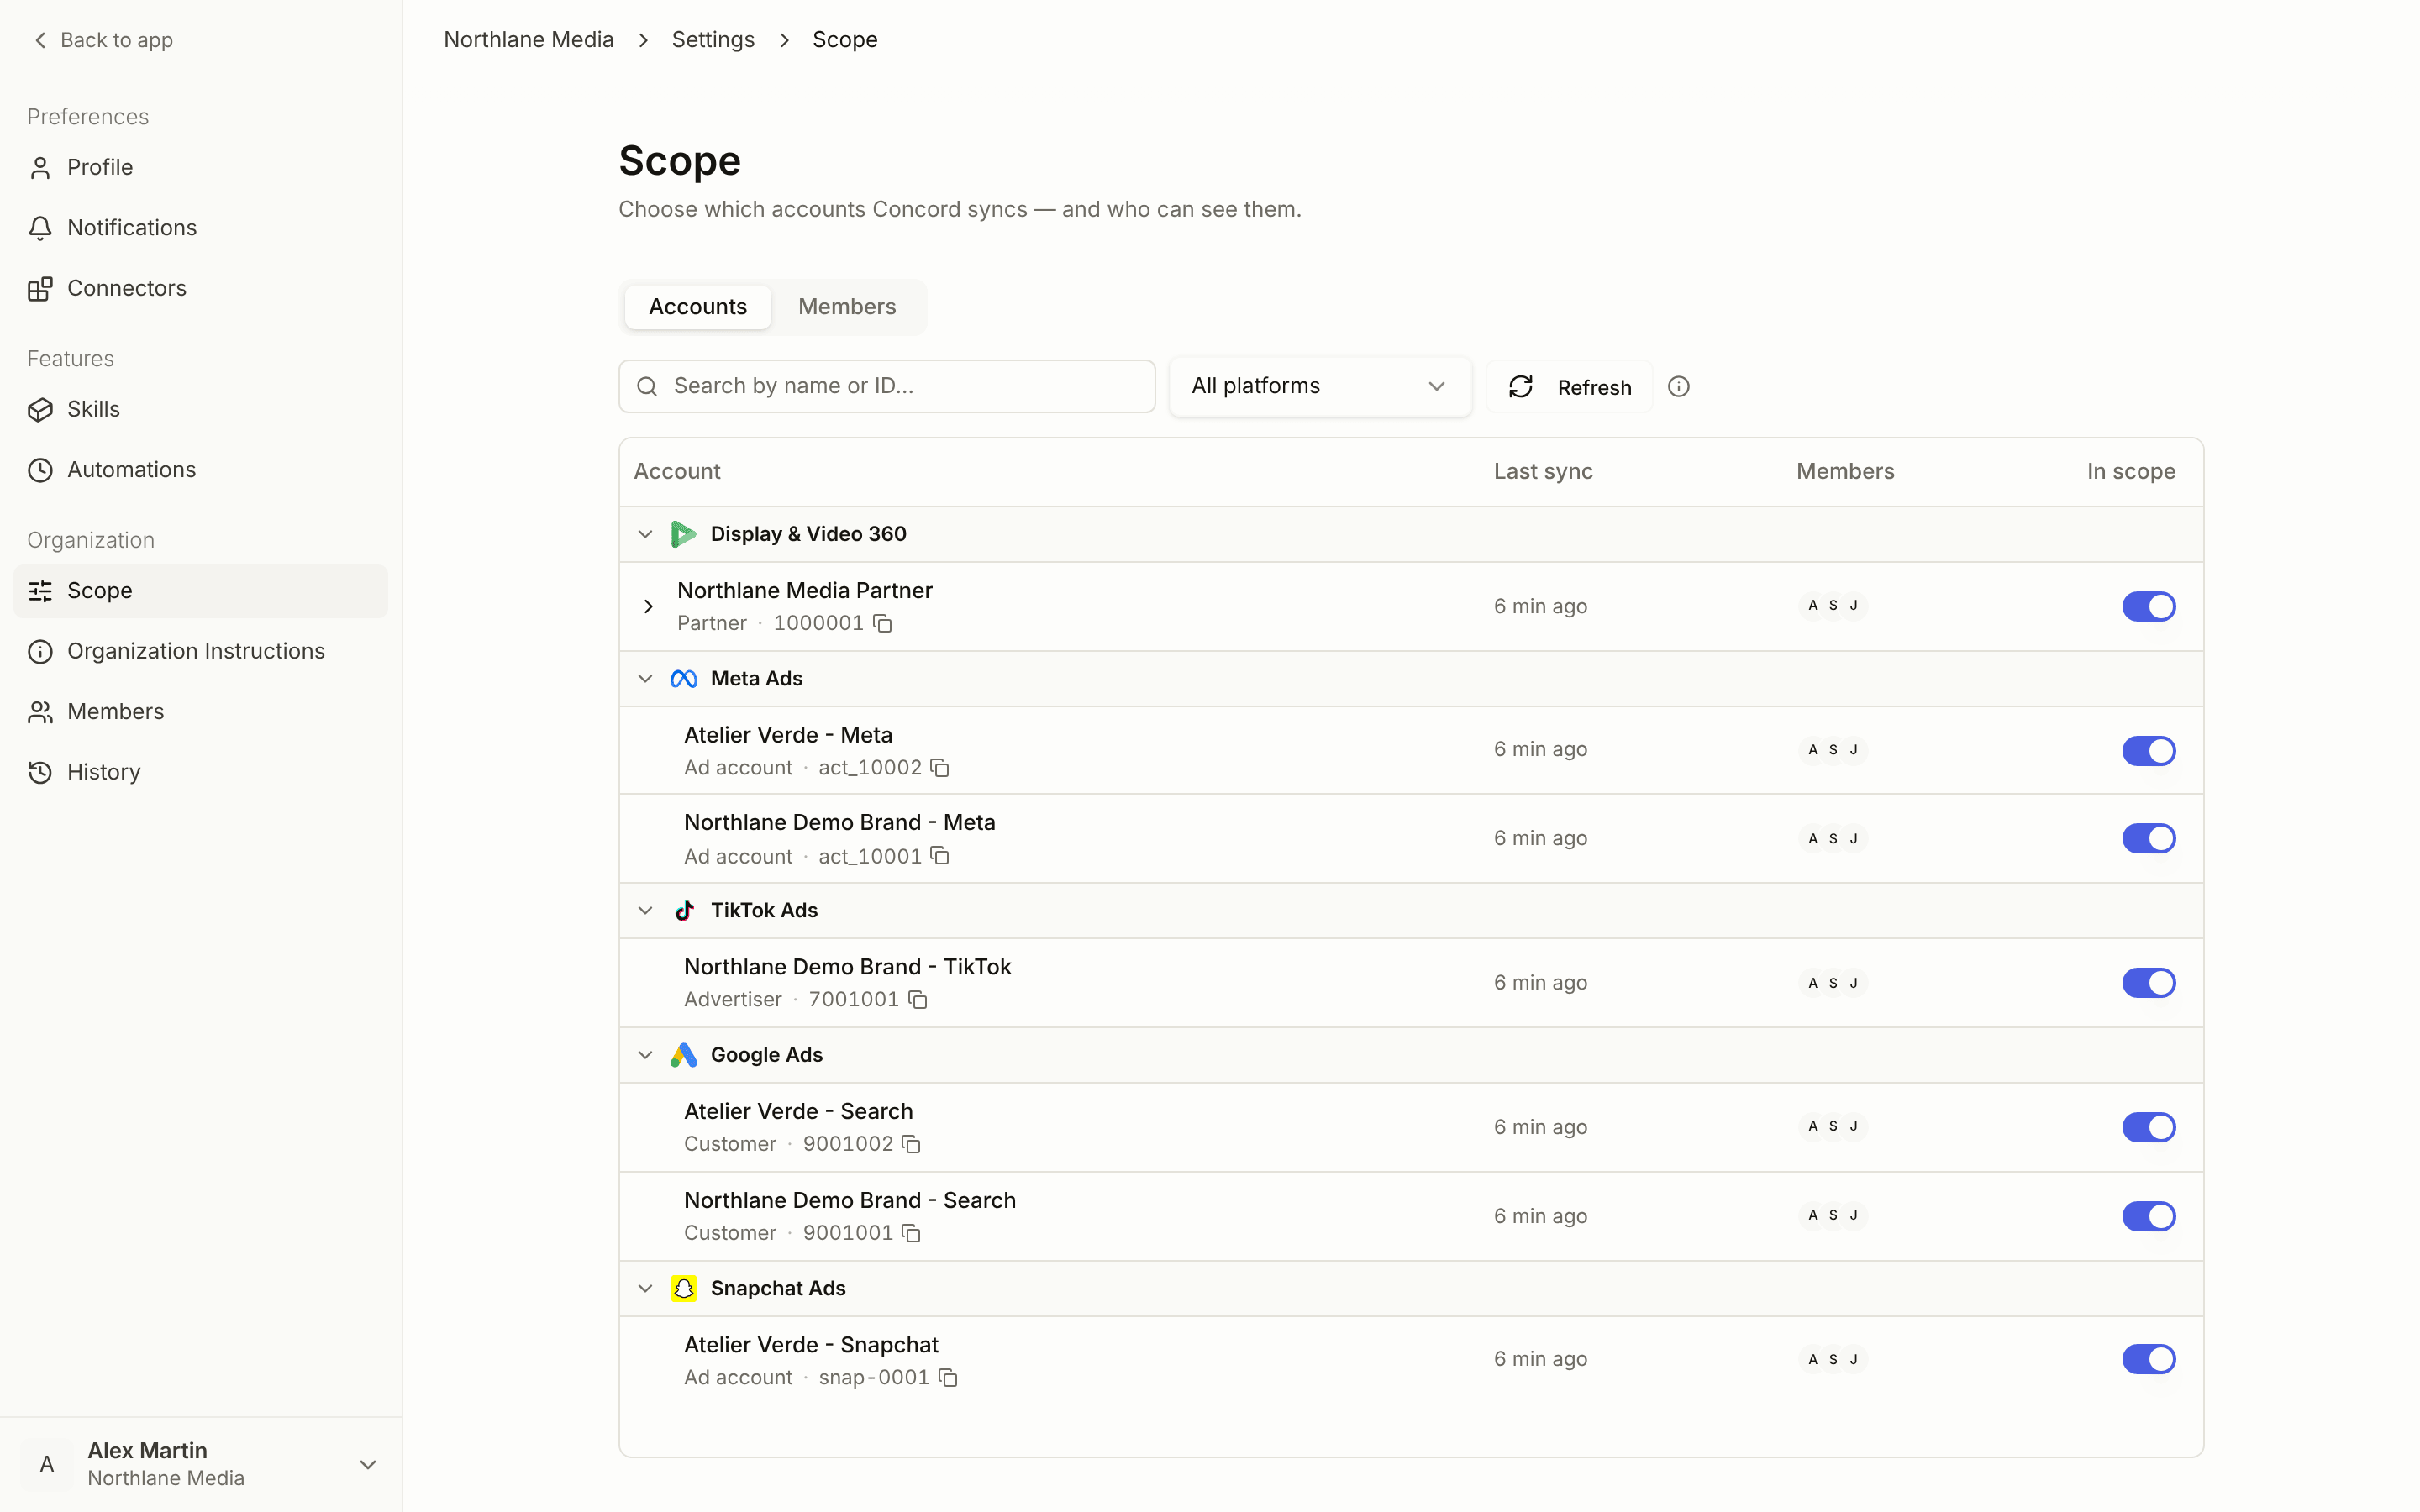Image resolution: width=2420 pixels, height=1512 pixels.
Task: Expand the Northlane Media Partner row
Action: [x=648, y=607]
